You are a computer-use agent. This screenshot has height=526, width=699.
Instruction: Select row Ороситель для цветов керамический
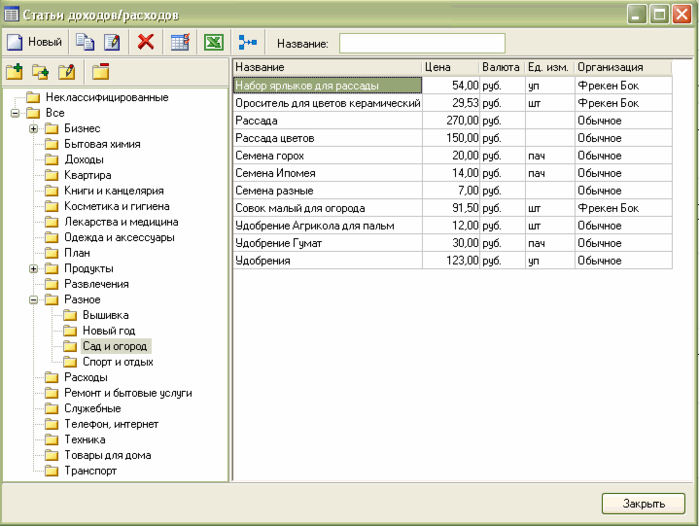tap(452, 103)
